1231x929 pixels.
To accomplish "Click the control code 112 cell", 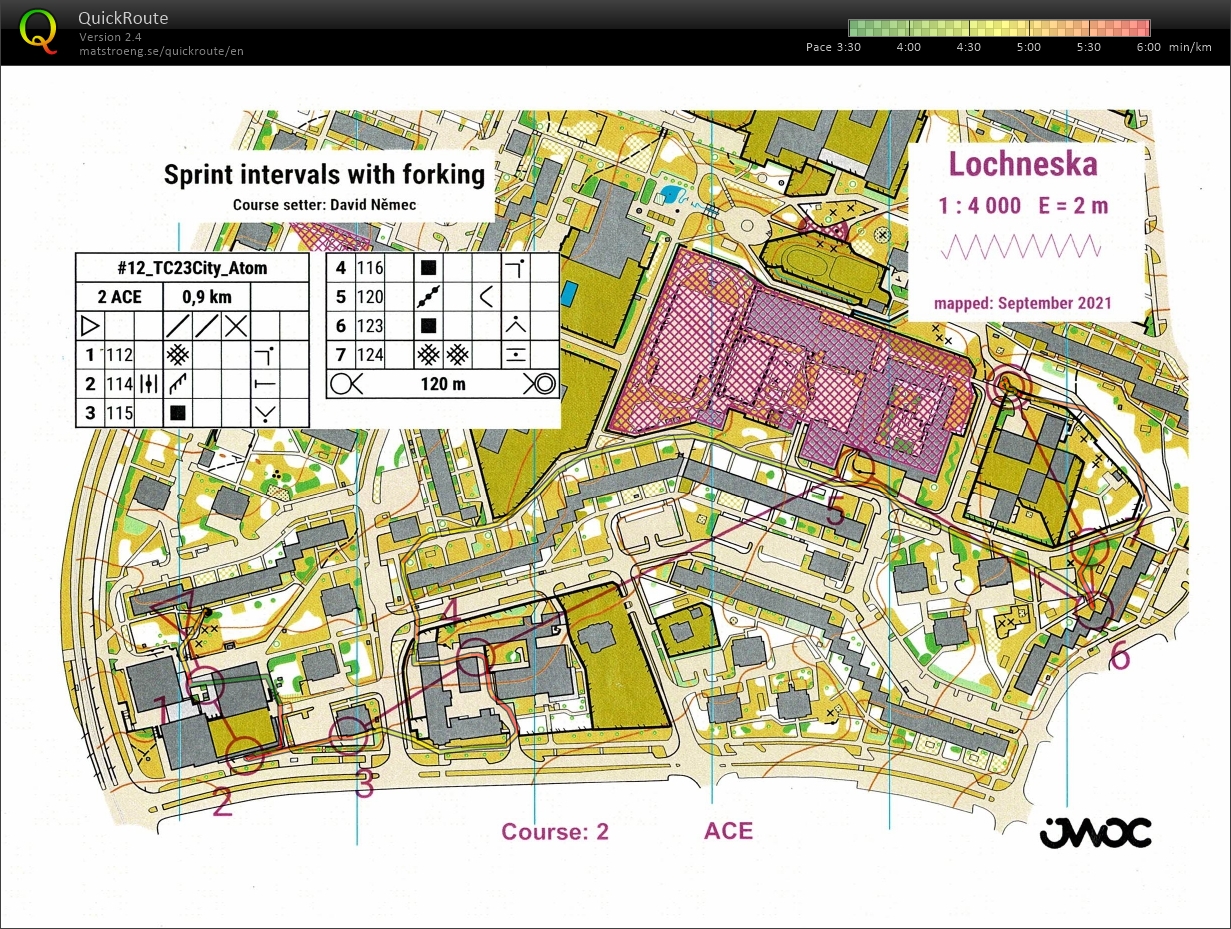I will pos(119,355).
